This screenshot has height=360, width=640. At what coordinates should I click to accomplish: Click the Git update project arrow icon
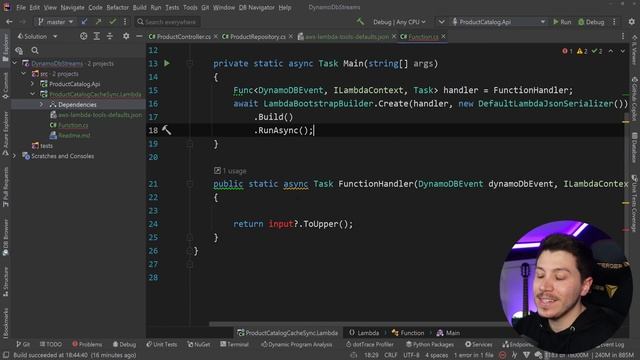tap(84, 22)
